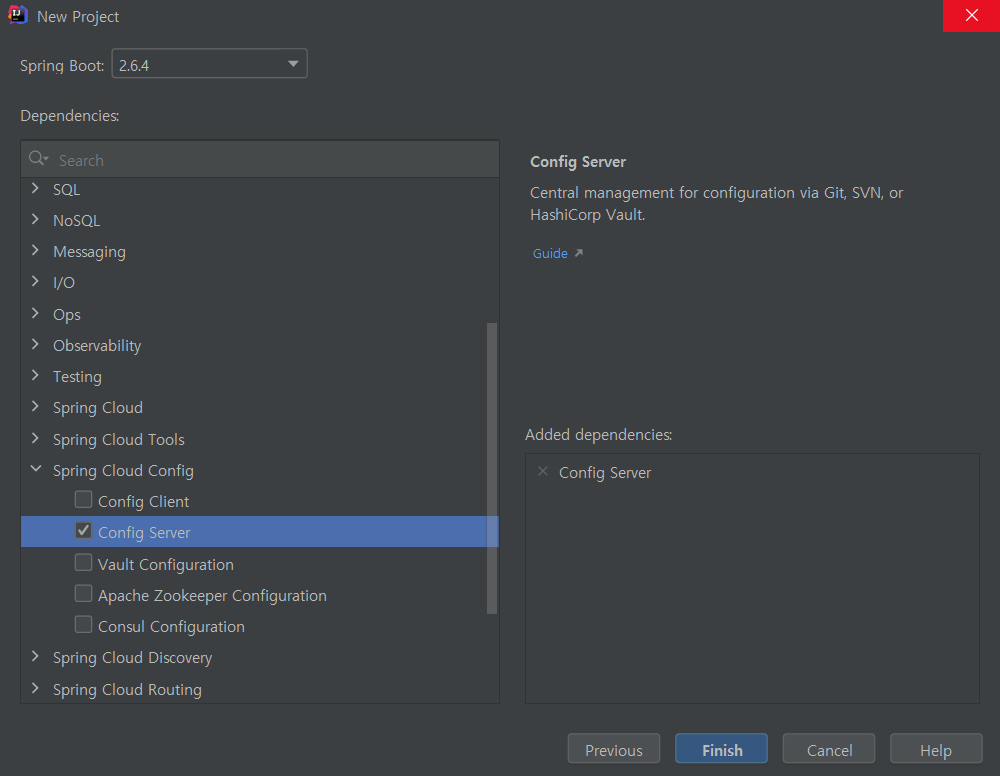Expand the Messaging category
Image resolution: width=1000 pixels, height=776 pixels.
click(x=36, y=251)
